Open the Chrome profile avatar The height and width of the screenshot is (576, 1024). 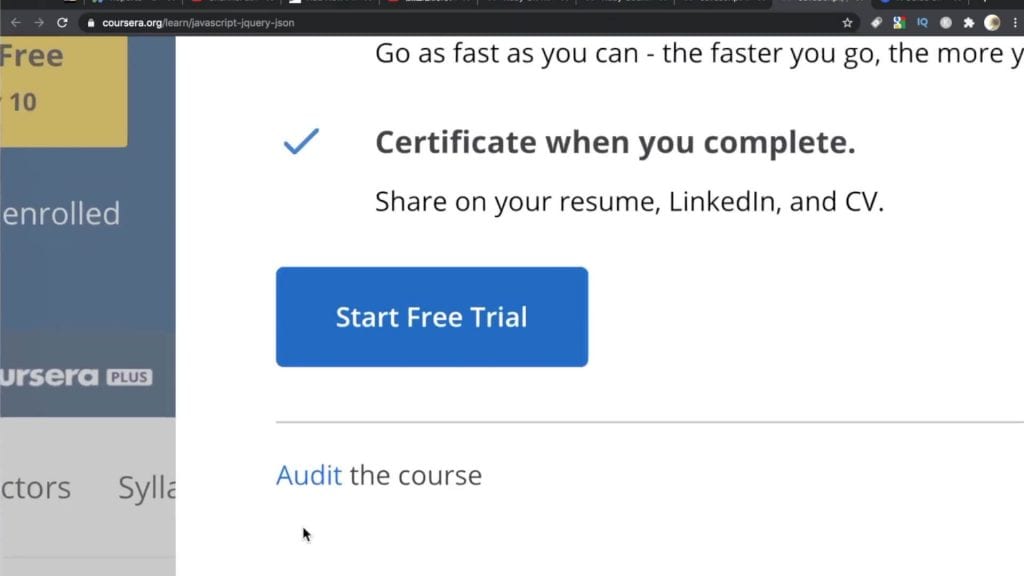pyautogui.click(x=992, y=23)
